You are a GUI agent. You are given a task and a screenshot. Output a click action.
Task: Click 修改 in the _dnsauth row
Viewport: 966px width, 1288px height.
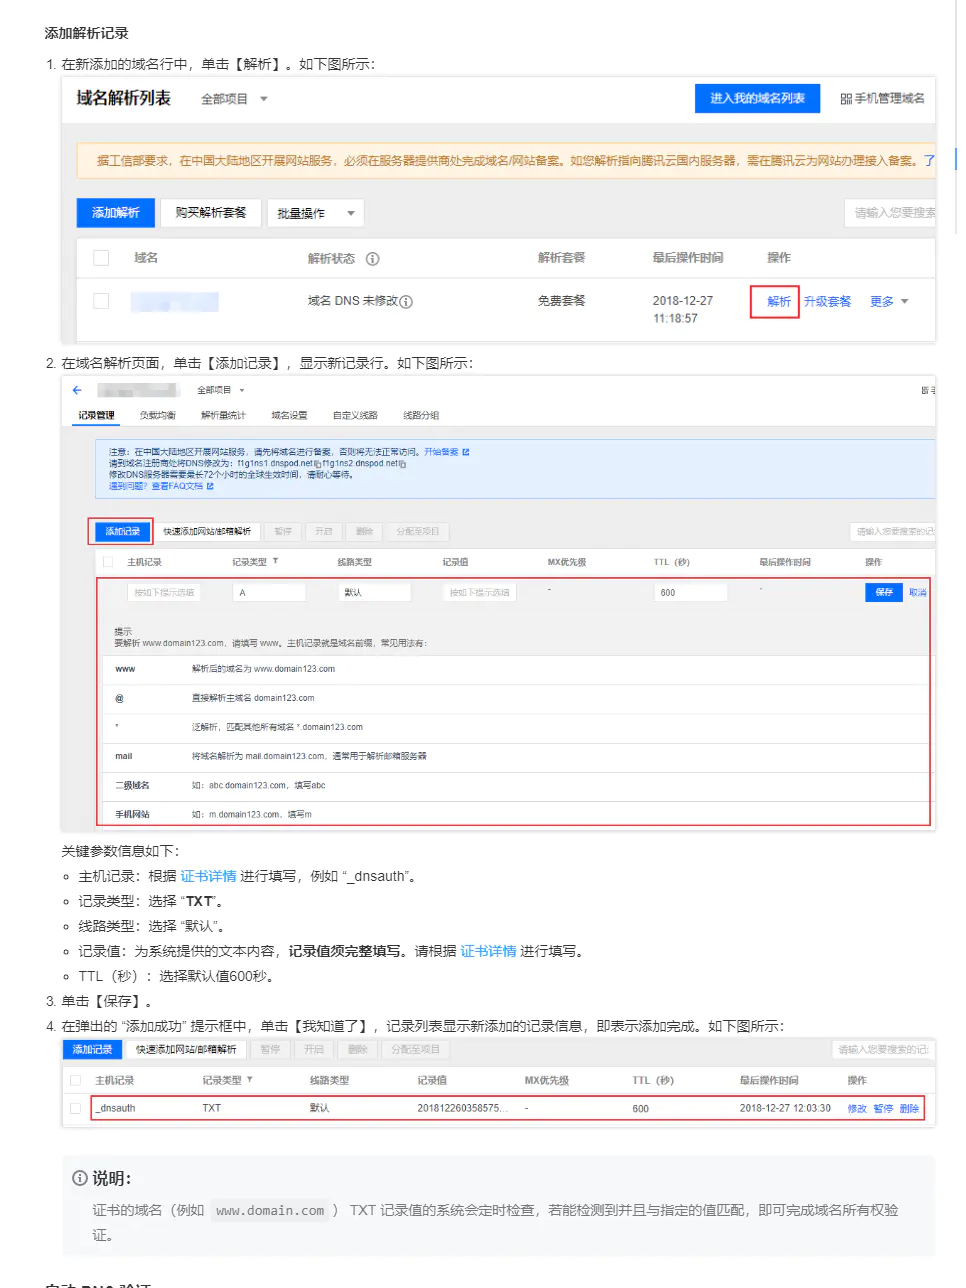click(857, 1108)
